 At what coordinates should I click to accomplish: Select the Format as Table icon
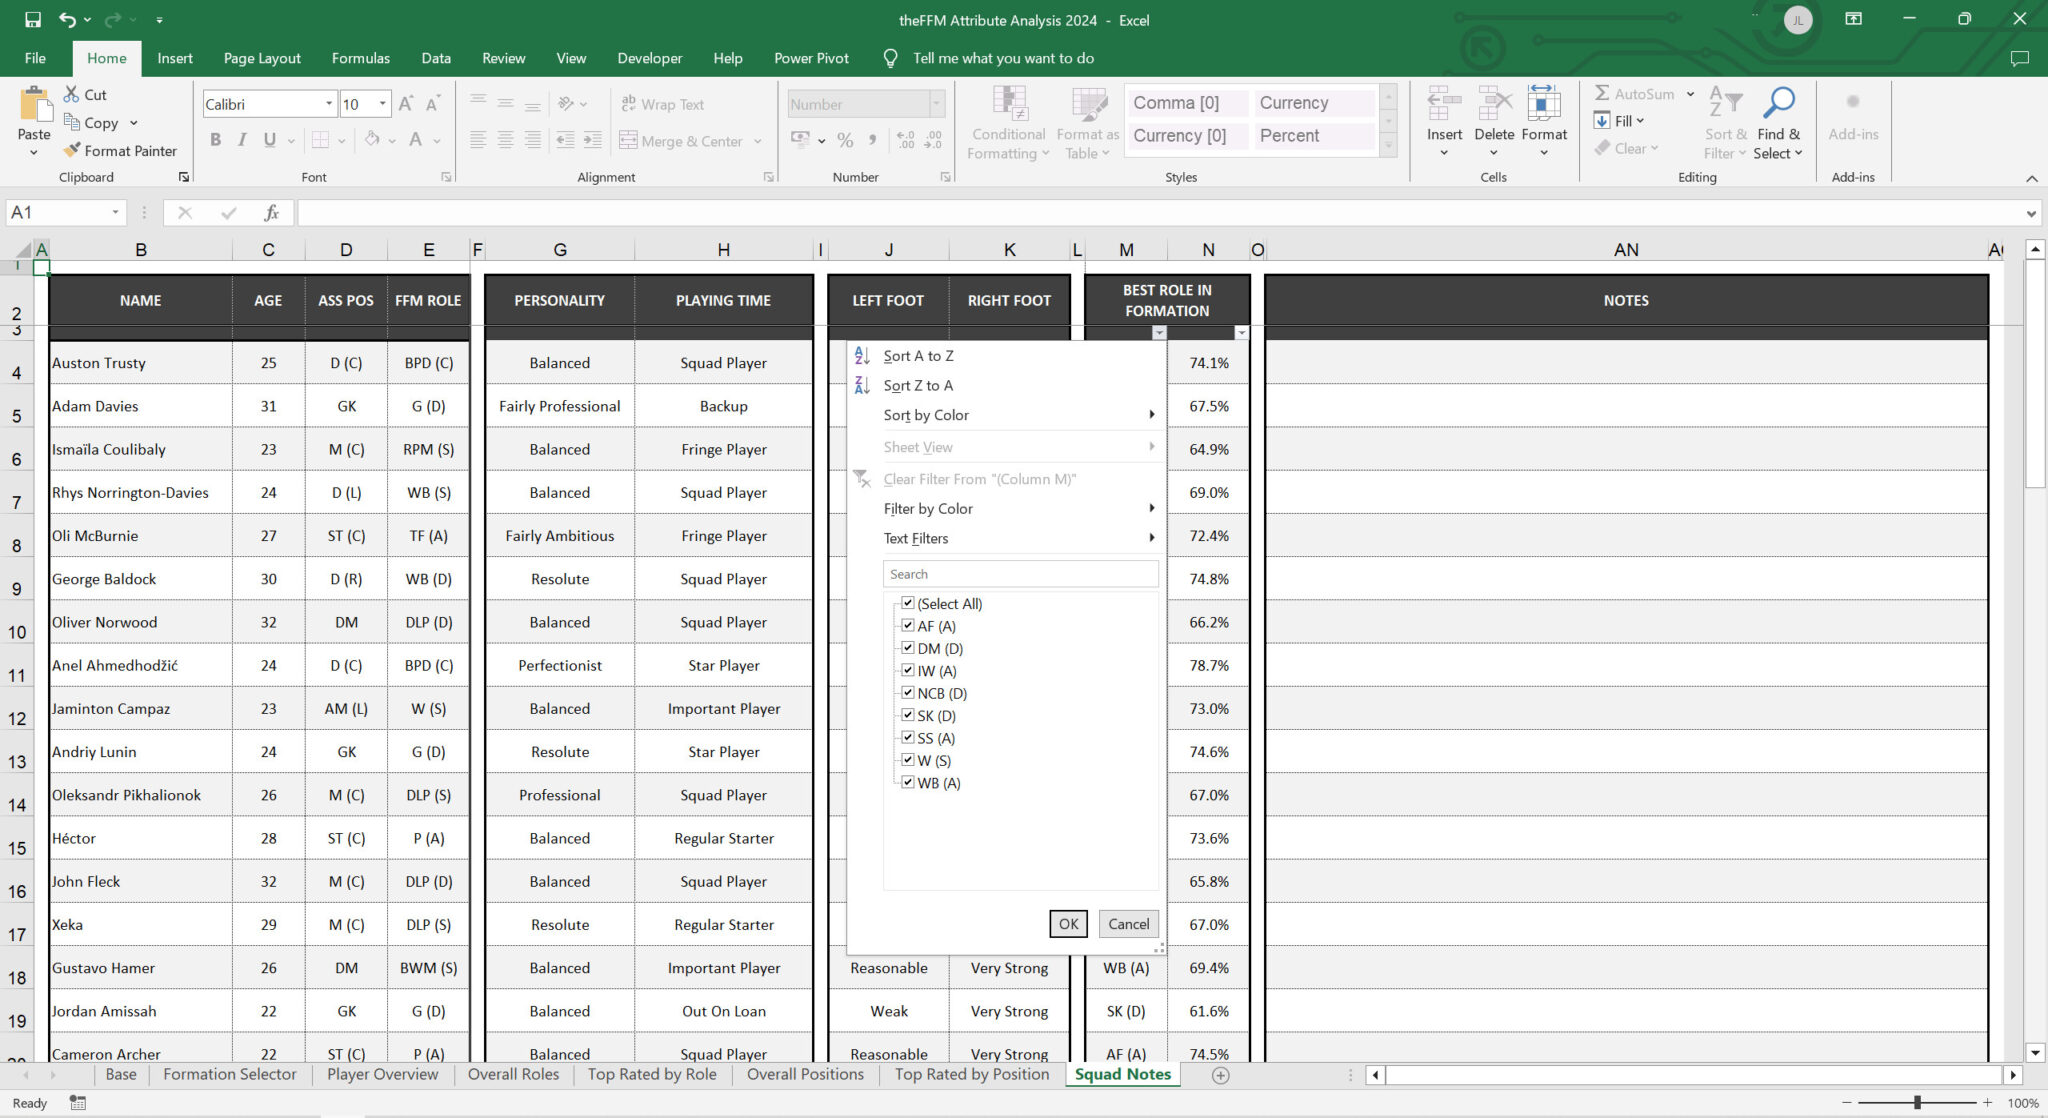tap(1089, 123)
